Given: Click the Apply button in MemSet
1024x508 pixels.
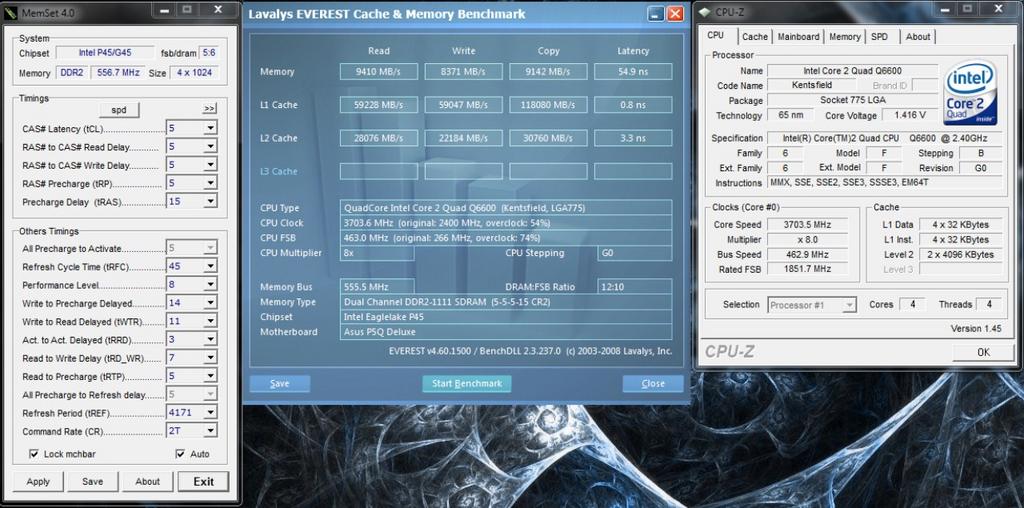Looking at the screenshot, I should click(38, 482).
